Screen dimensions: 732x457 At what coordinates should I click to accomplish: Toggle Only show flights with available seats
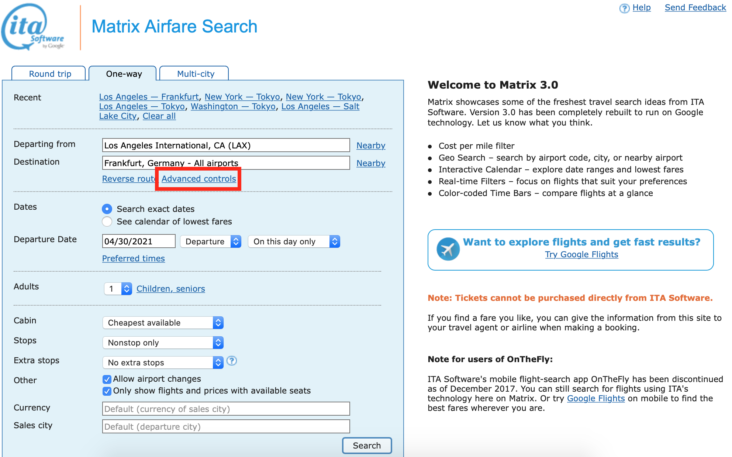coord(107,391)
